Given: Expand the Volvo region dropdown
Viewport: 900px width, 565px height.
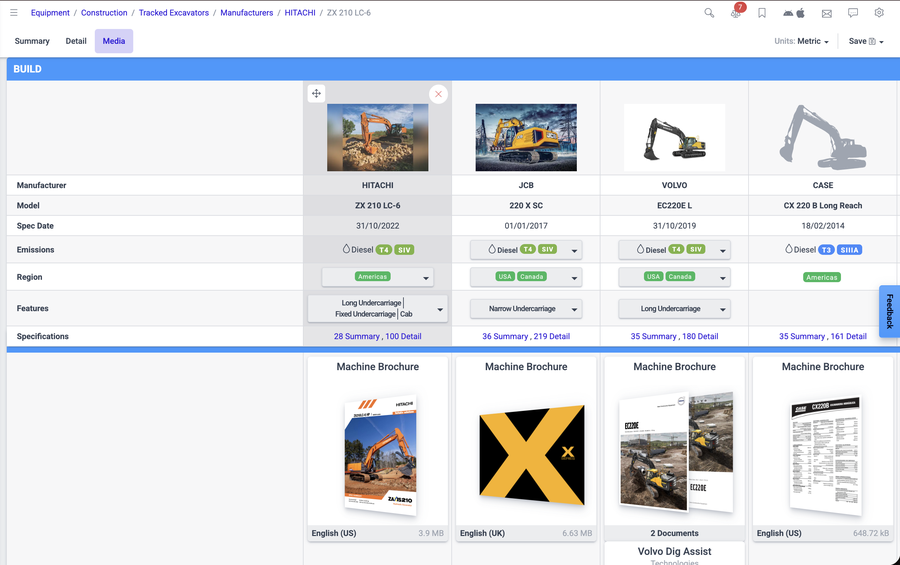Looking at the screenshot, I should point(674,277).
